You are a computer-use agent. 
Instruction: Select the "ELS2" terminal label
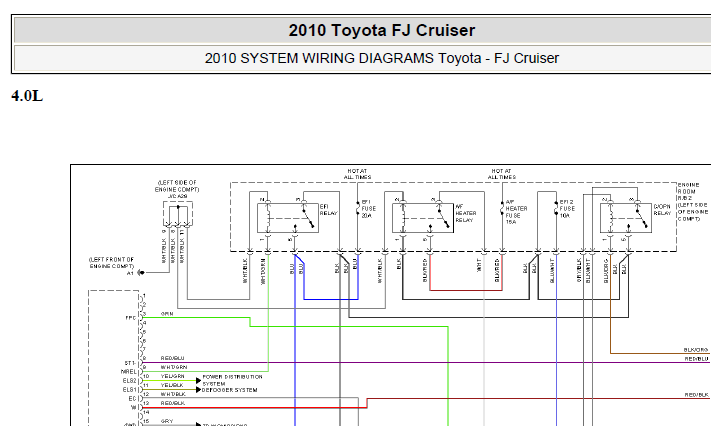pyautogui.click(x=129, y=381)
